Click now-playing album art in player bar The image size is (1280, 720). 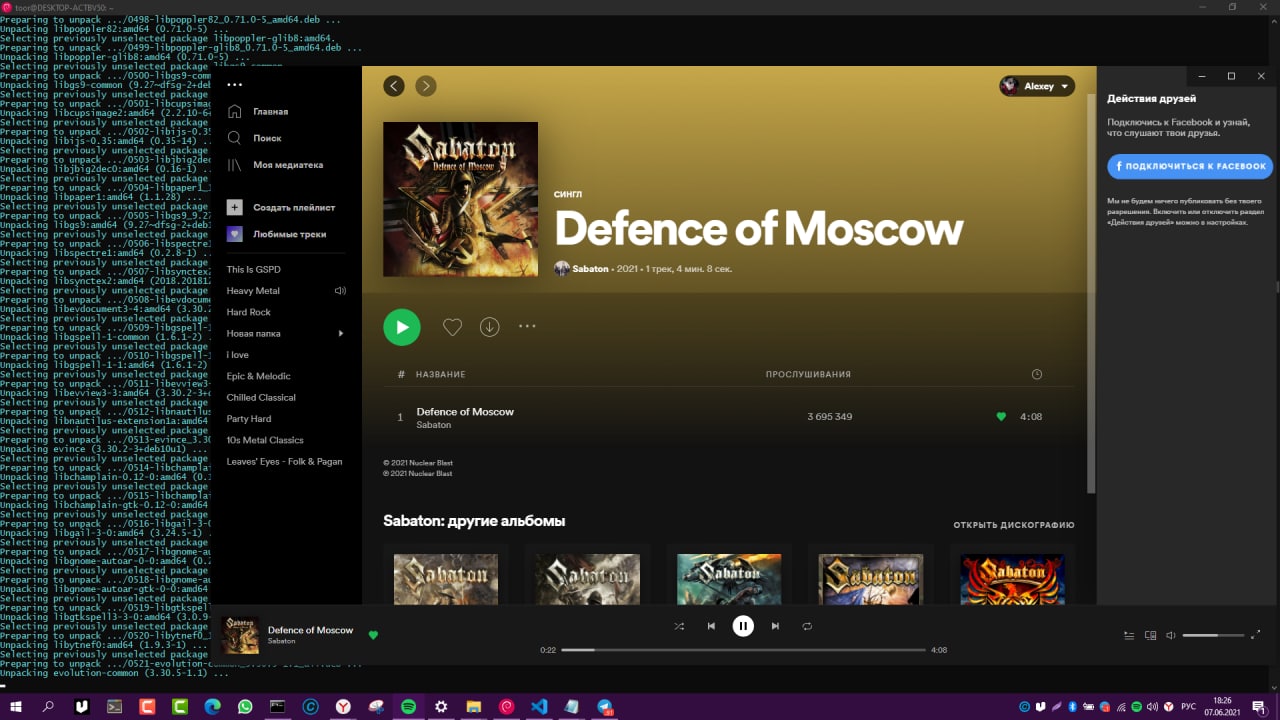pyautogui.click(x=240, y=635)
